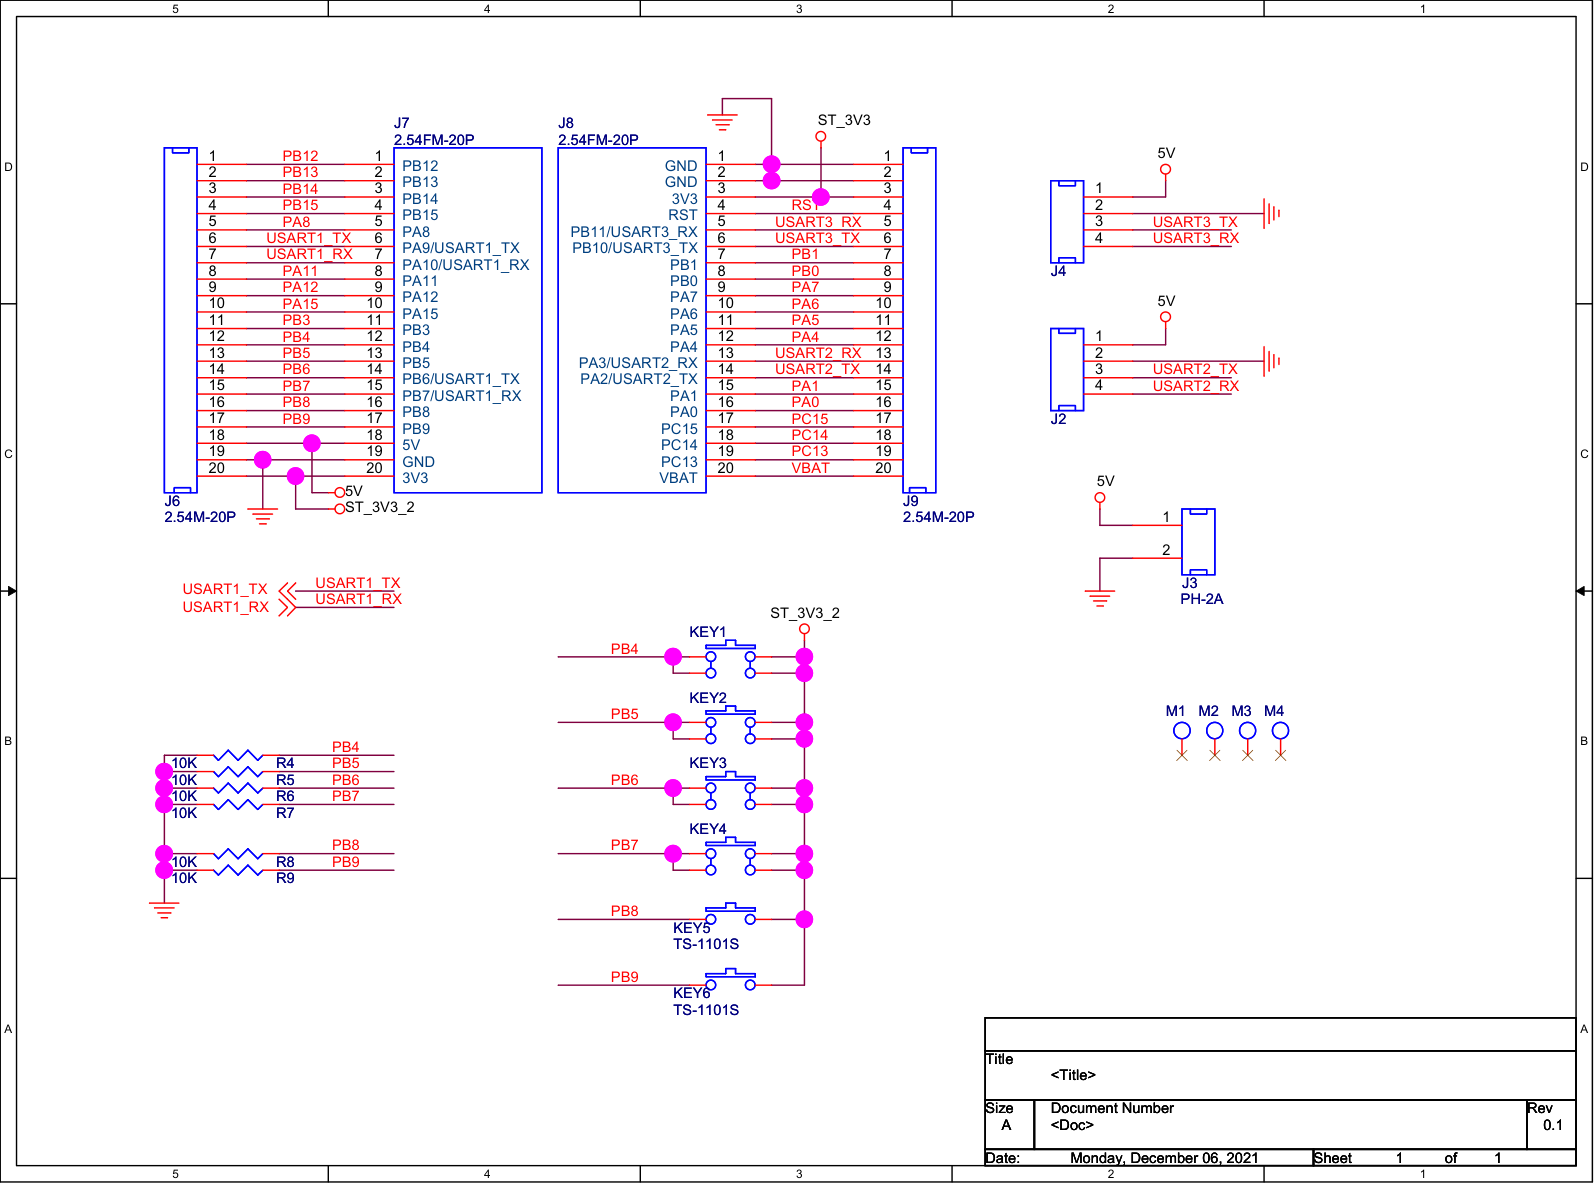Click the J8 2.54FM-20P component box
The height and width of the screenshot is (1185, 1596).
click(631, 320)
